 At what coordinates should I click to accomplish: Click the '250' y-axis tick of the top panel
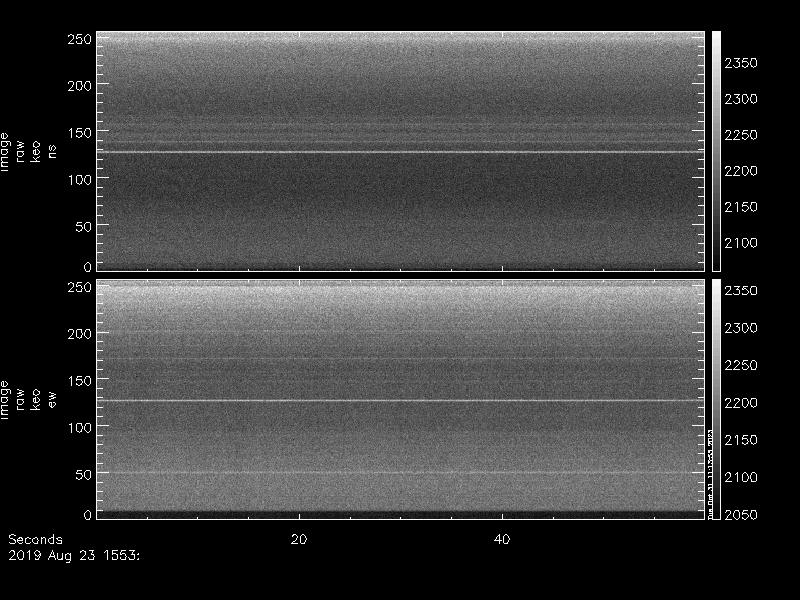pyautogui.click(x=79, y=39)
